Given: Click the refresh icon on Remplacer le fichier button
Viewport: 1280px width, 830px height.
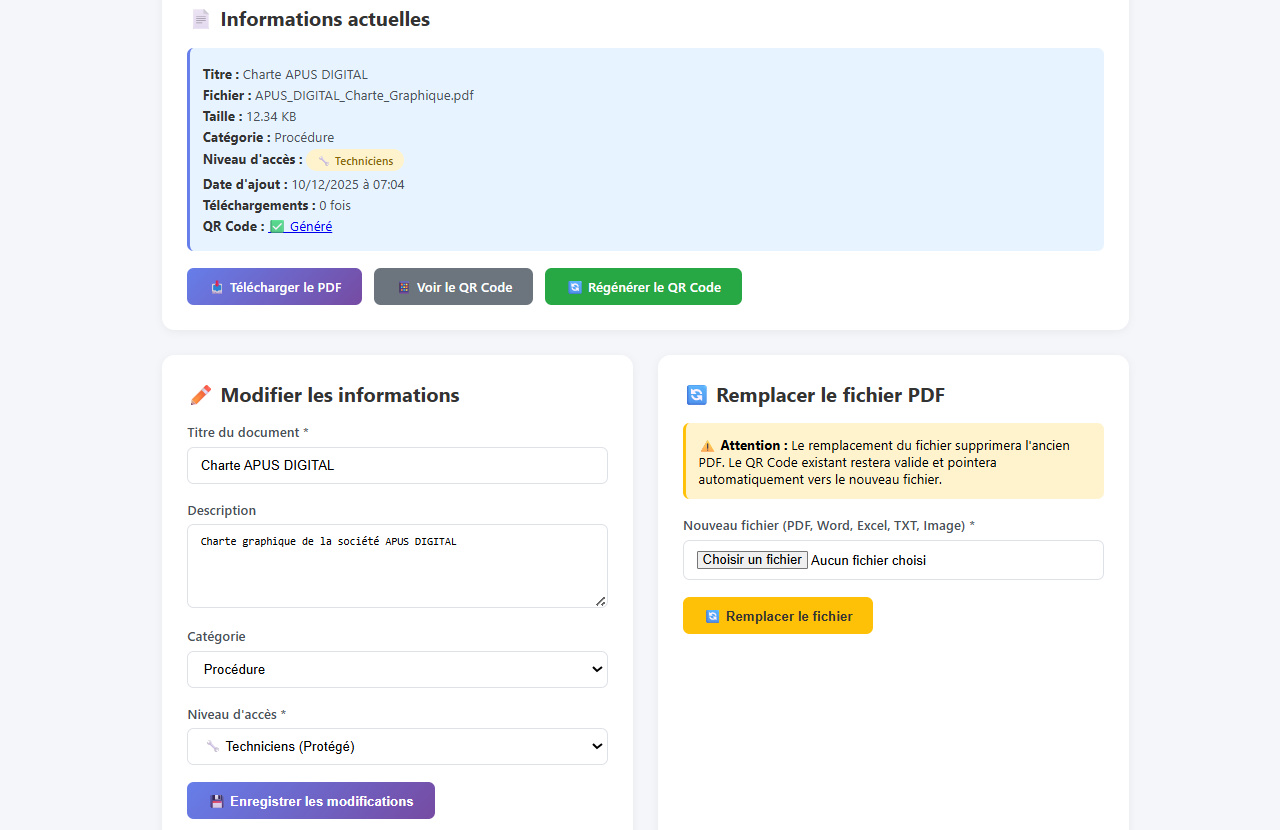Looking at the screenshot, I should 713,617.
